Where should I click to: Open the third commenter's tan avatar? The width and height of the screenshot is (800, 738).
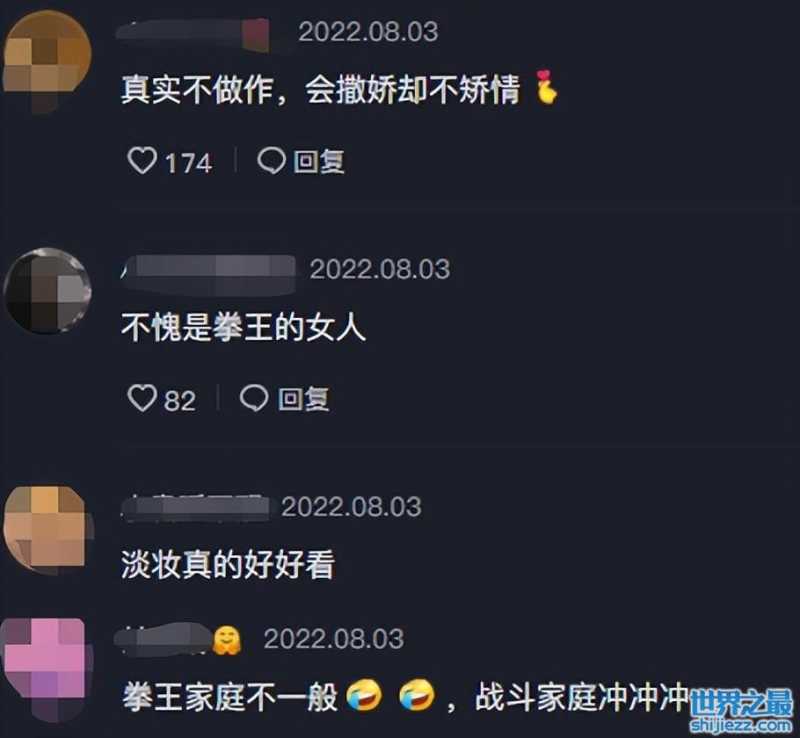coord(47,528)
